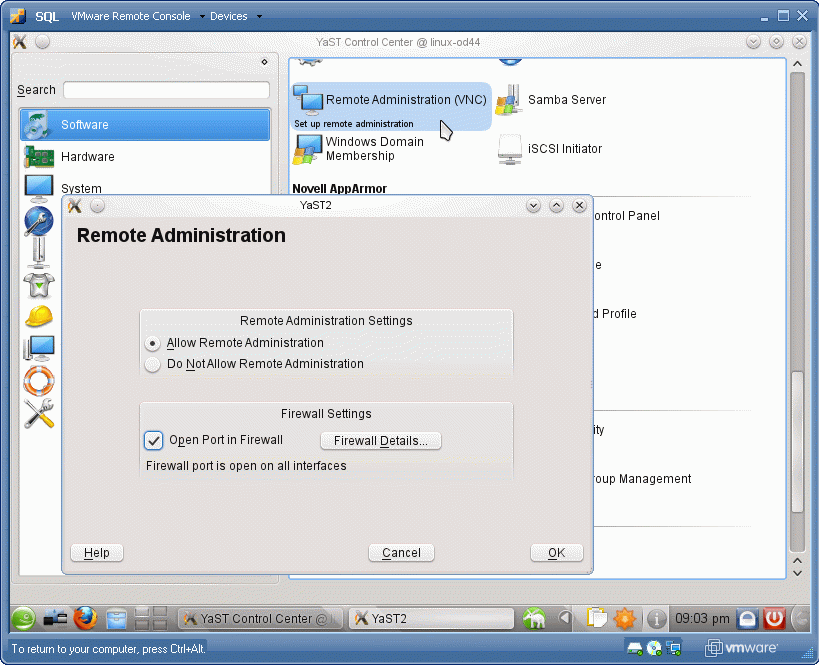Click scroll down arrow of module list

(797, 573)
